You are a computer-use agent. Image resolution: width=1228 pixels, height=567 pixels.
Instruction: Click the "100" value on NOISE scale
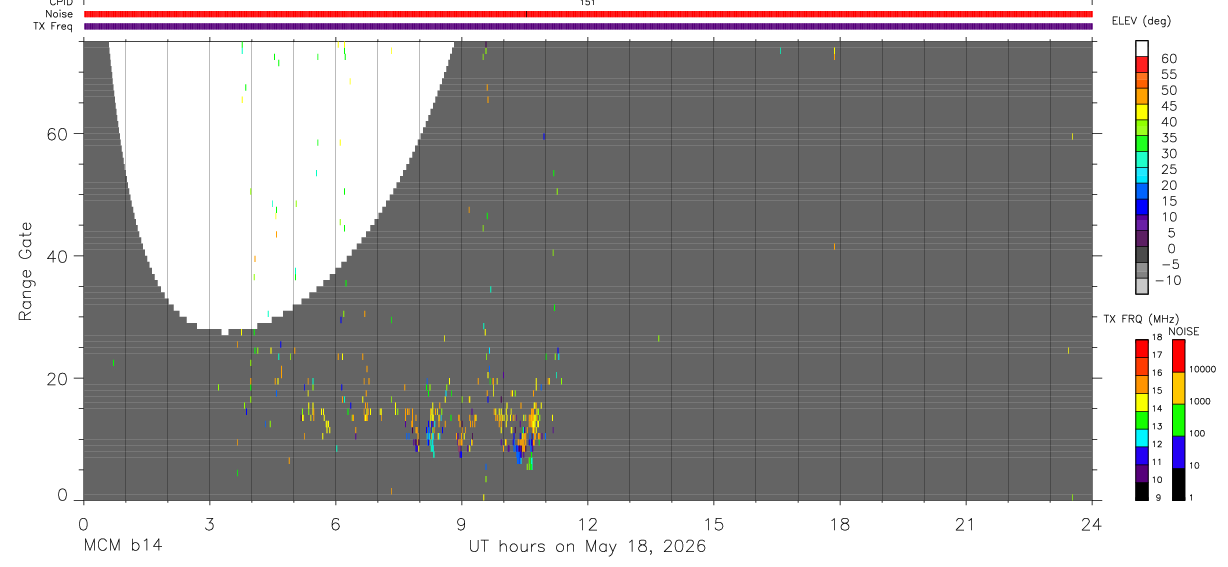(1198, 434)
